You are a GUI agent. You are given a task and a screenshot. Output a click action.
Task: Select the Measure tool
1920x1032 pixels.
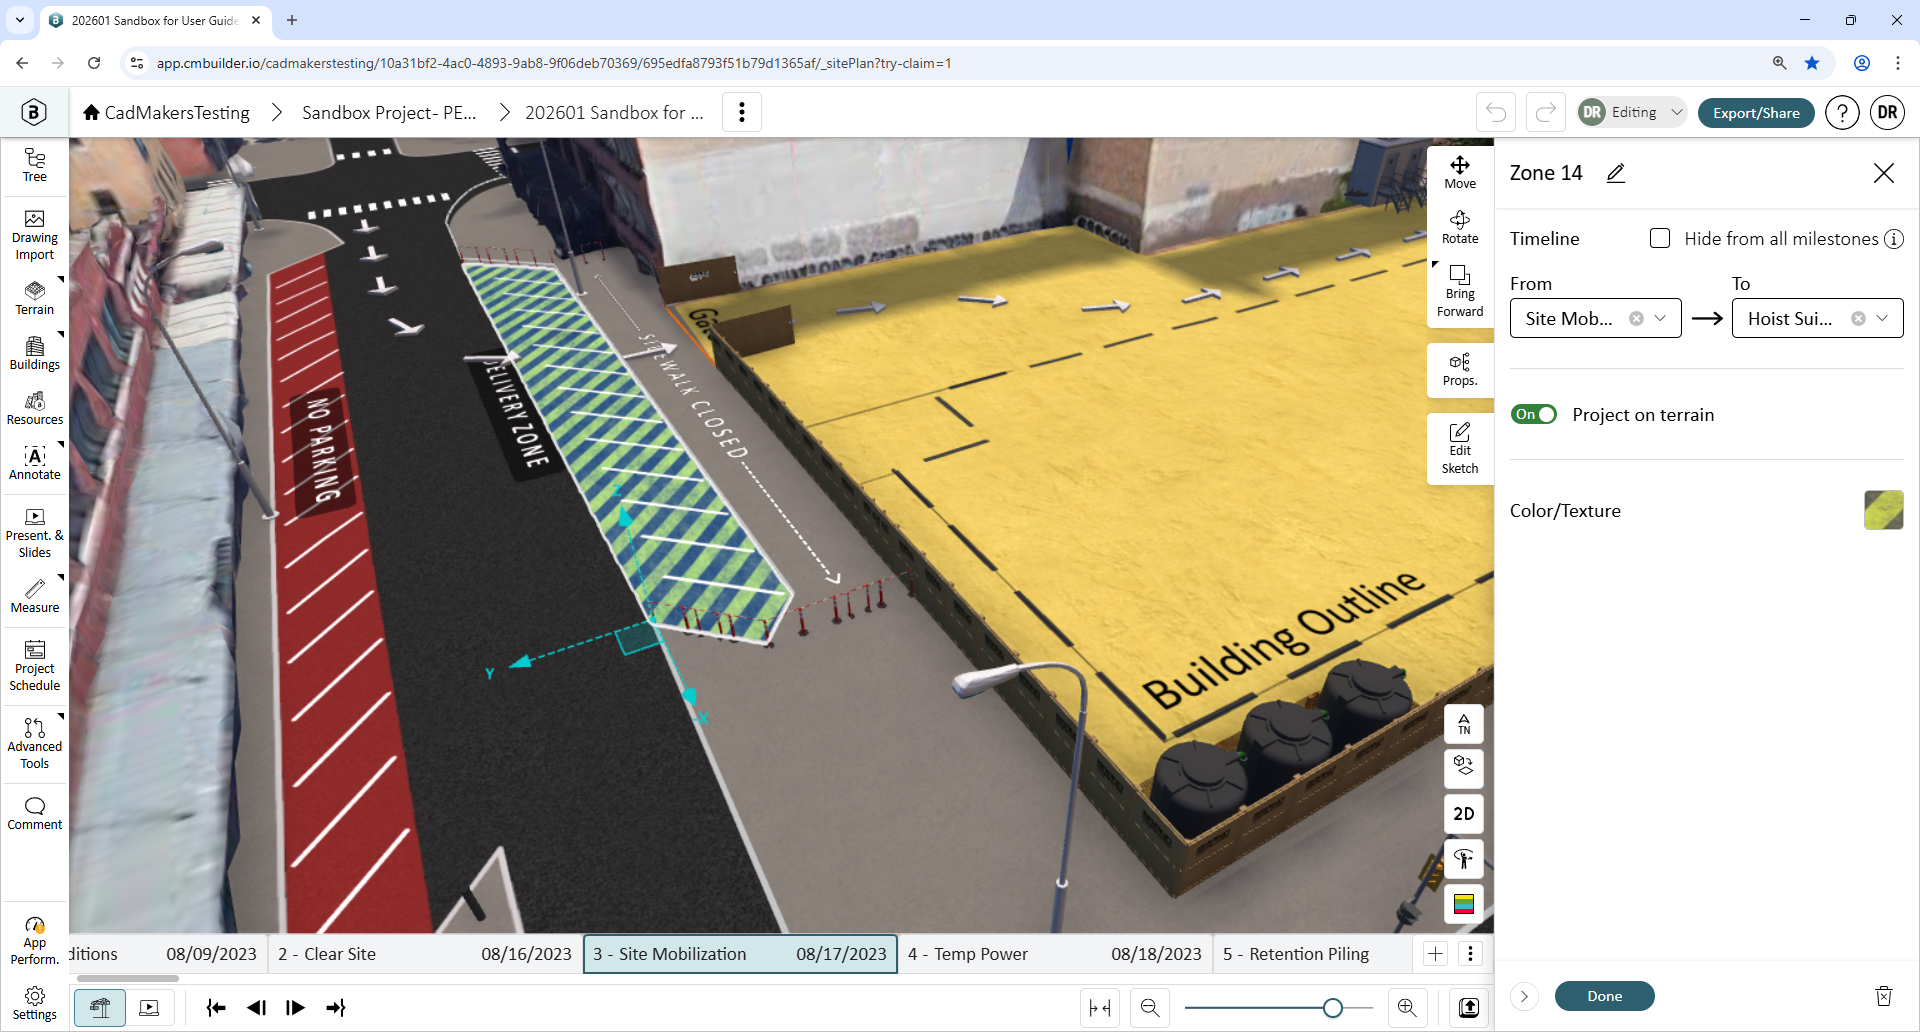tap(35, 596)
